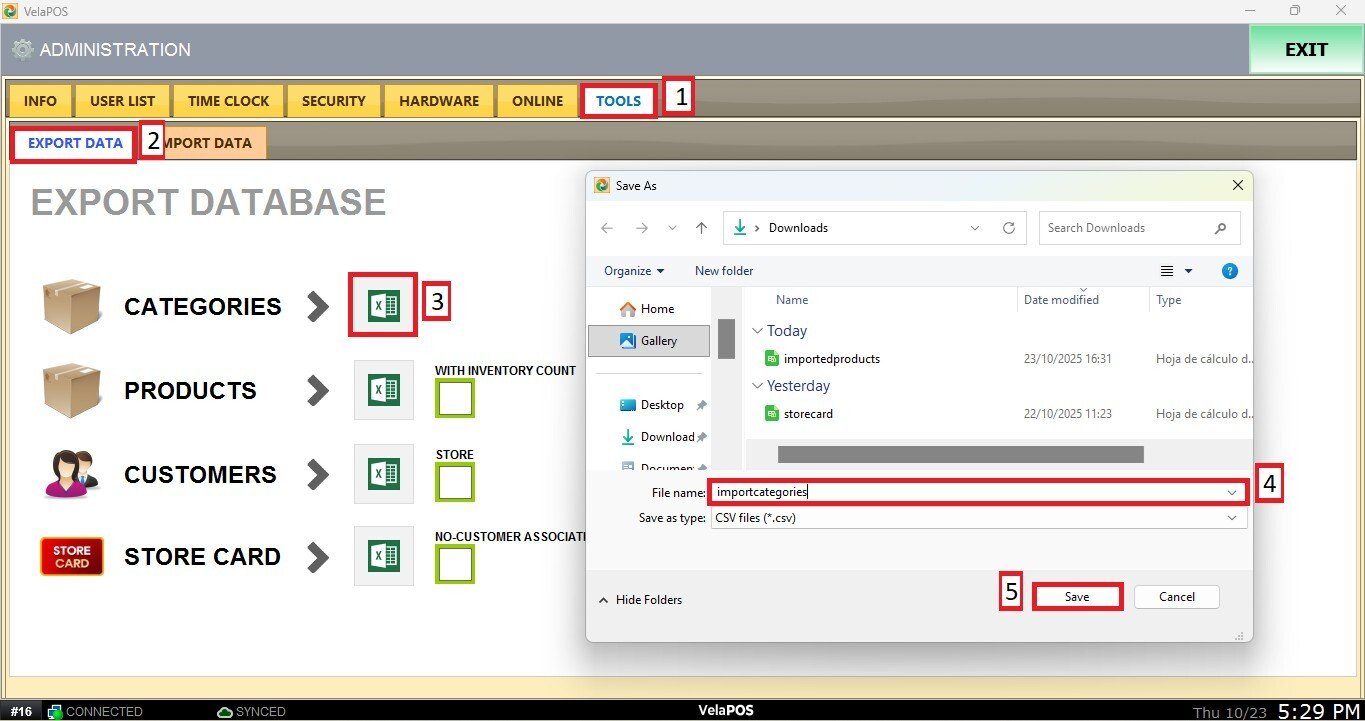Click the horizontal scrollbar in file list

click(x=960, y=454)
